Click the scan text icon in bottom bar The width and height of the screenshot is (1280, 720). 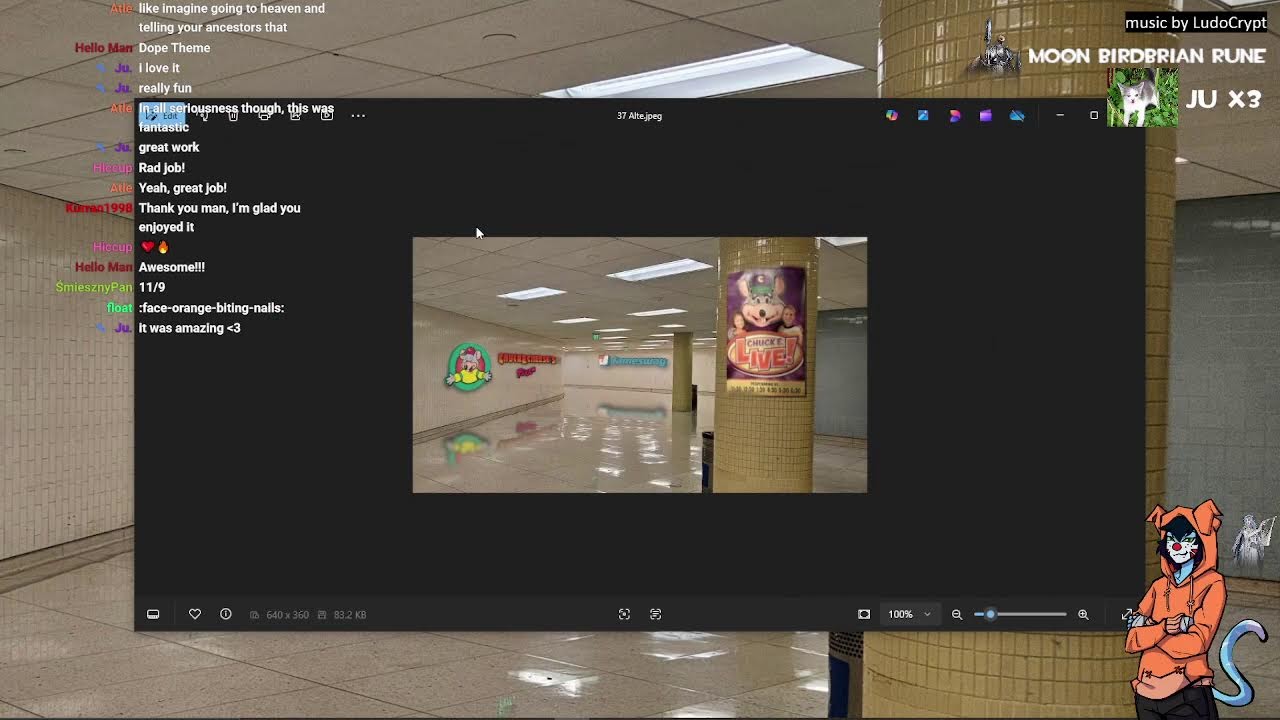coord(656,614)
